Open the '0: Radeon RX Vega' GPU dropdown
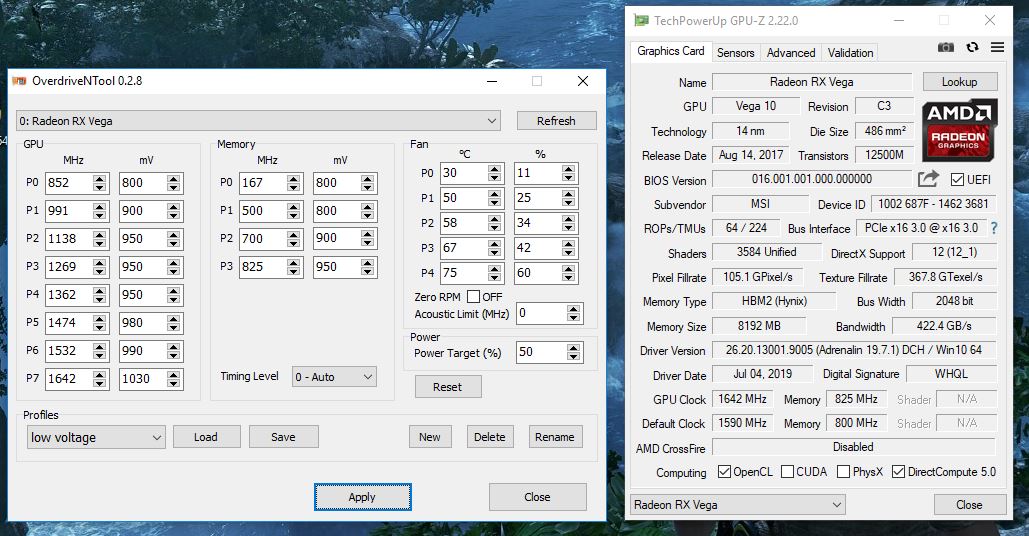The height and width of the screenshot is (536, 1029). 258,121
